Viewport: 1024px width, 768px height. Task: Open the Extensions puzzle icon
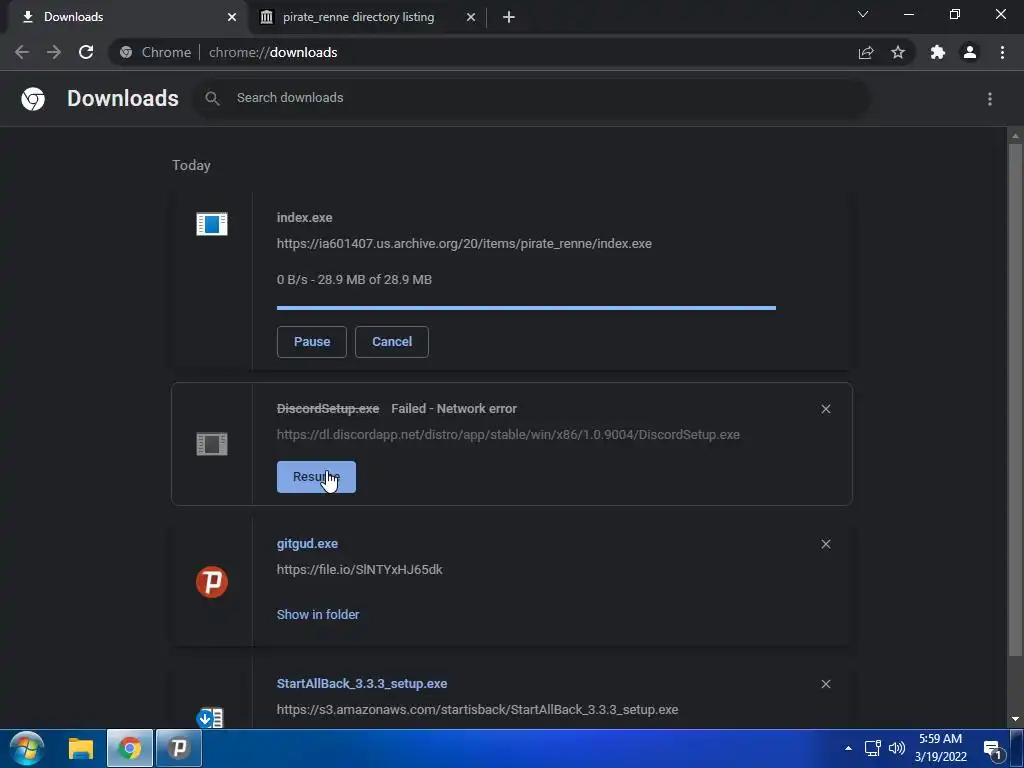(938, 52)
